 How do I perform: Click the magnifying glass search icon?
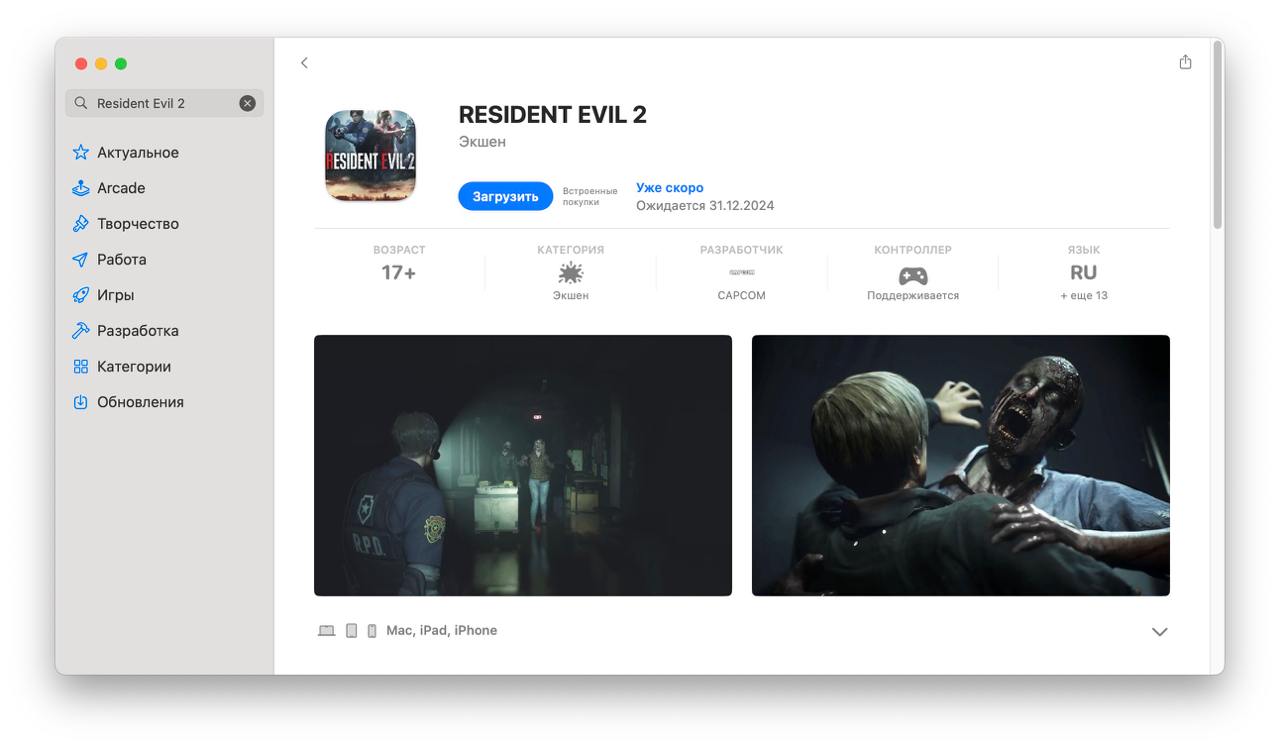[81, 103]
